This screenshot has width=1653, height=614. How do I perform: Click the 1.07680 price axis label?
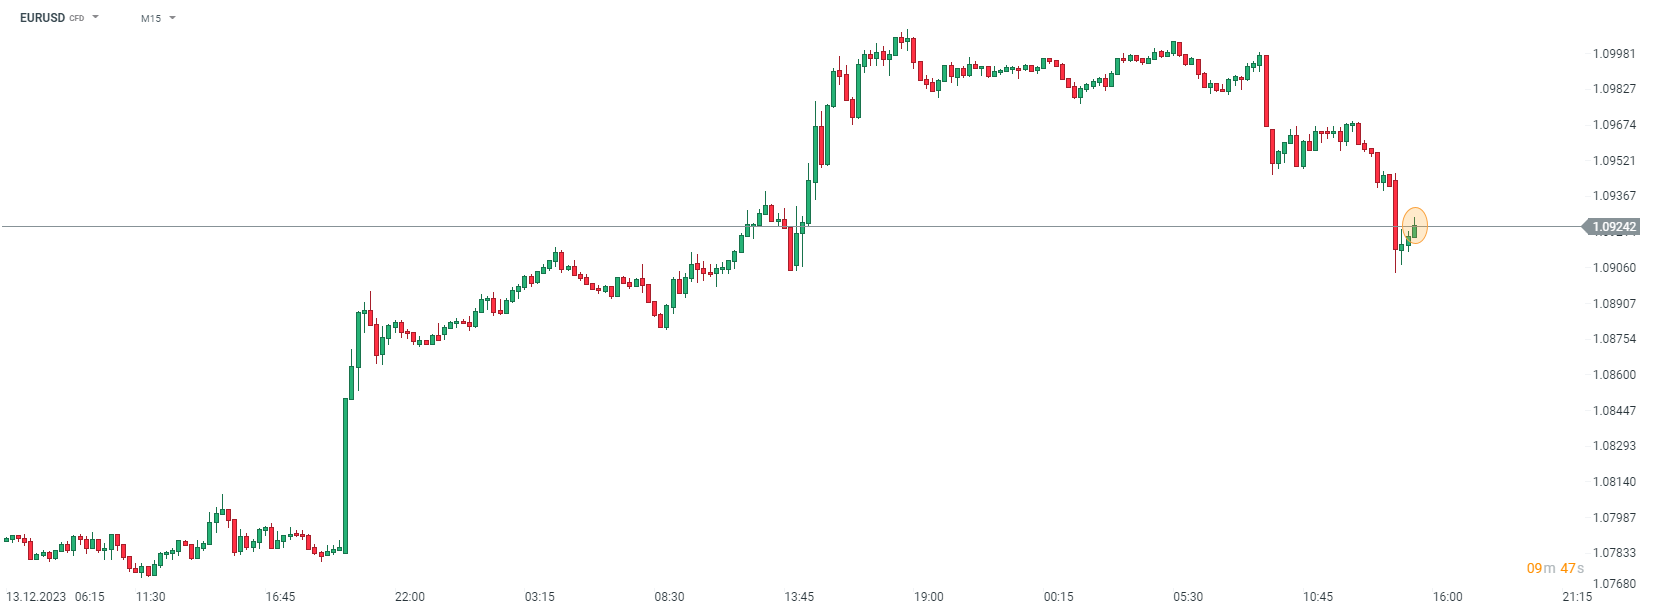pos(1614,584)
